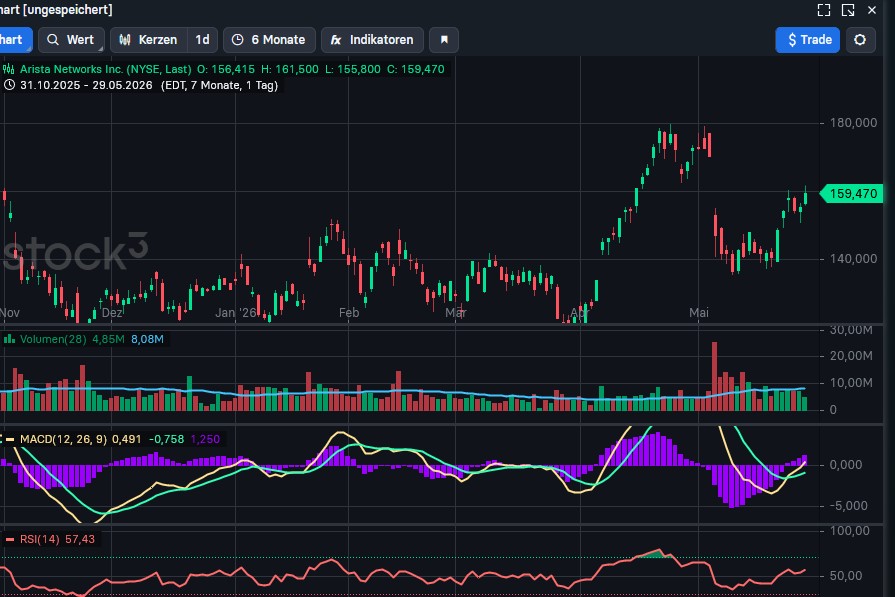Click the bookmark flag icon
The image size is (895, 597).
click(x=444, y=40)
